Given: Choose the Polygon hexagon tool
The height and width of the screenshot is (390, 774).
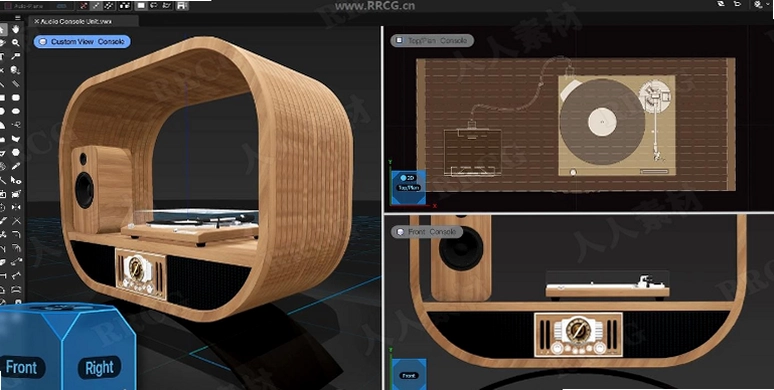Looking at the screenshot, I should 16,153.
